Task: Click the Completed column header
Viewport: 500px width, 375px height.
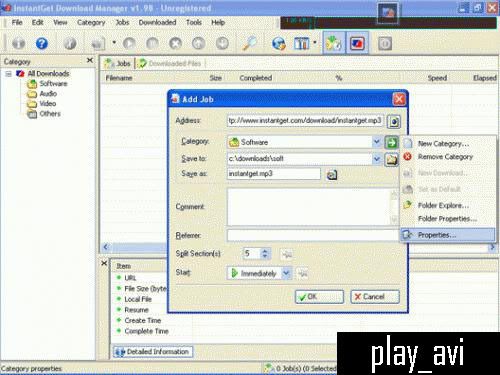Action: click(x=256, y=78)
